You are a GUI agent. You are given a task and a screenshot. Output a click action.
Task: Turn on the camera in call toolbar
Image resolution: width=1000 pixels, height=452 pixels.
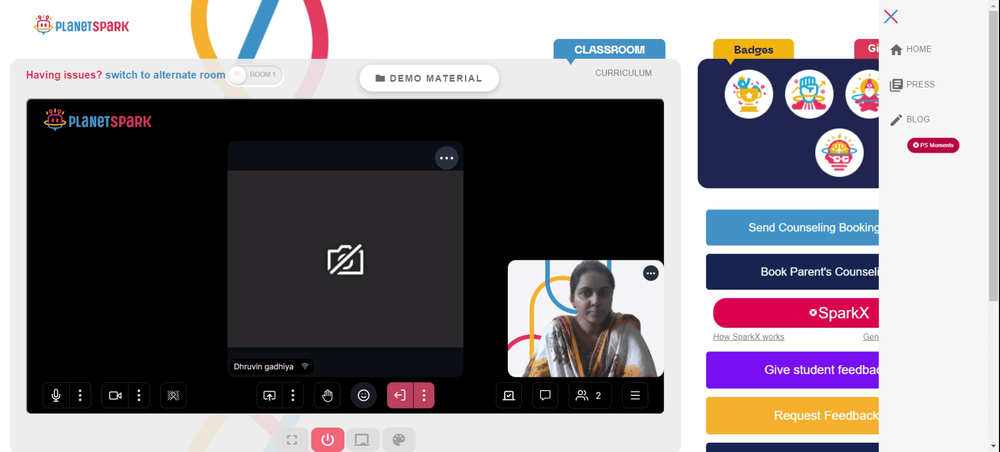click(115, 395)
